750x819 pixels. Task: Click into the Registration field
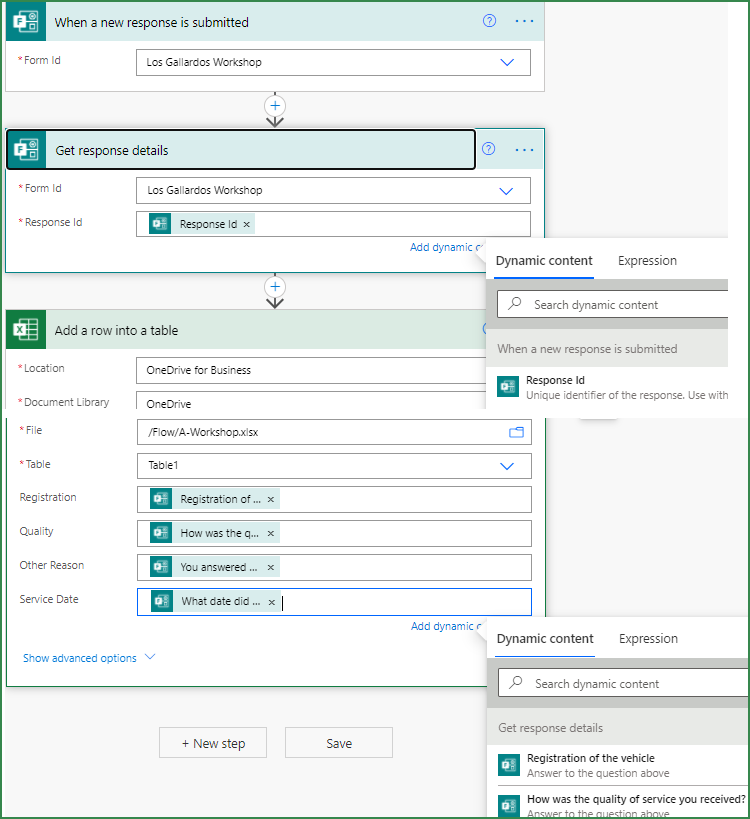tap(334, 499)
